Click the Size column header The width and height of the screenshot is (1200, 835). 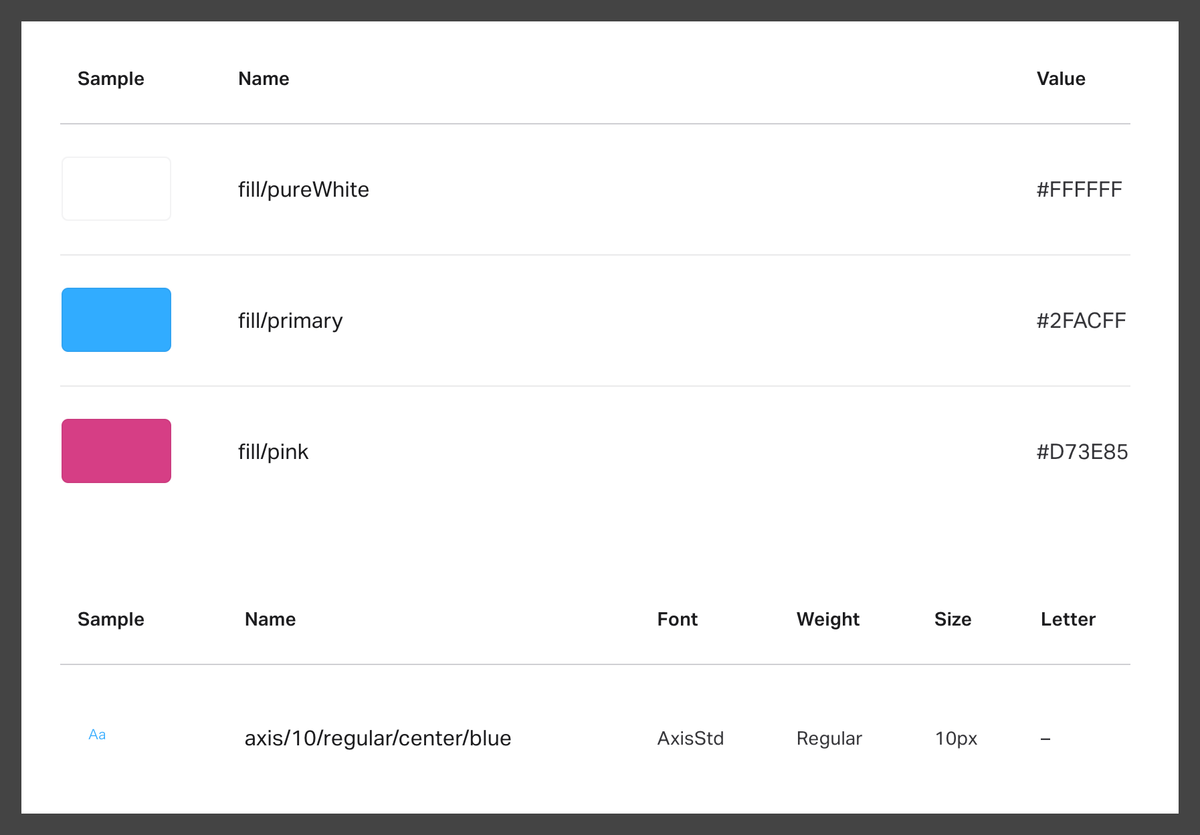point(952,619)
